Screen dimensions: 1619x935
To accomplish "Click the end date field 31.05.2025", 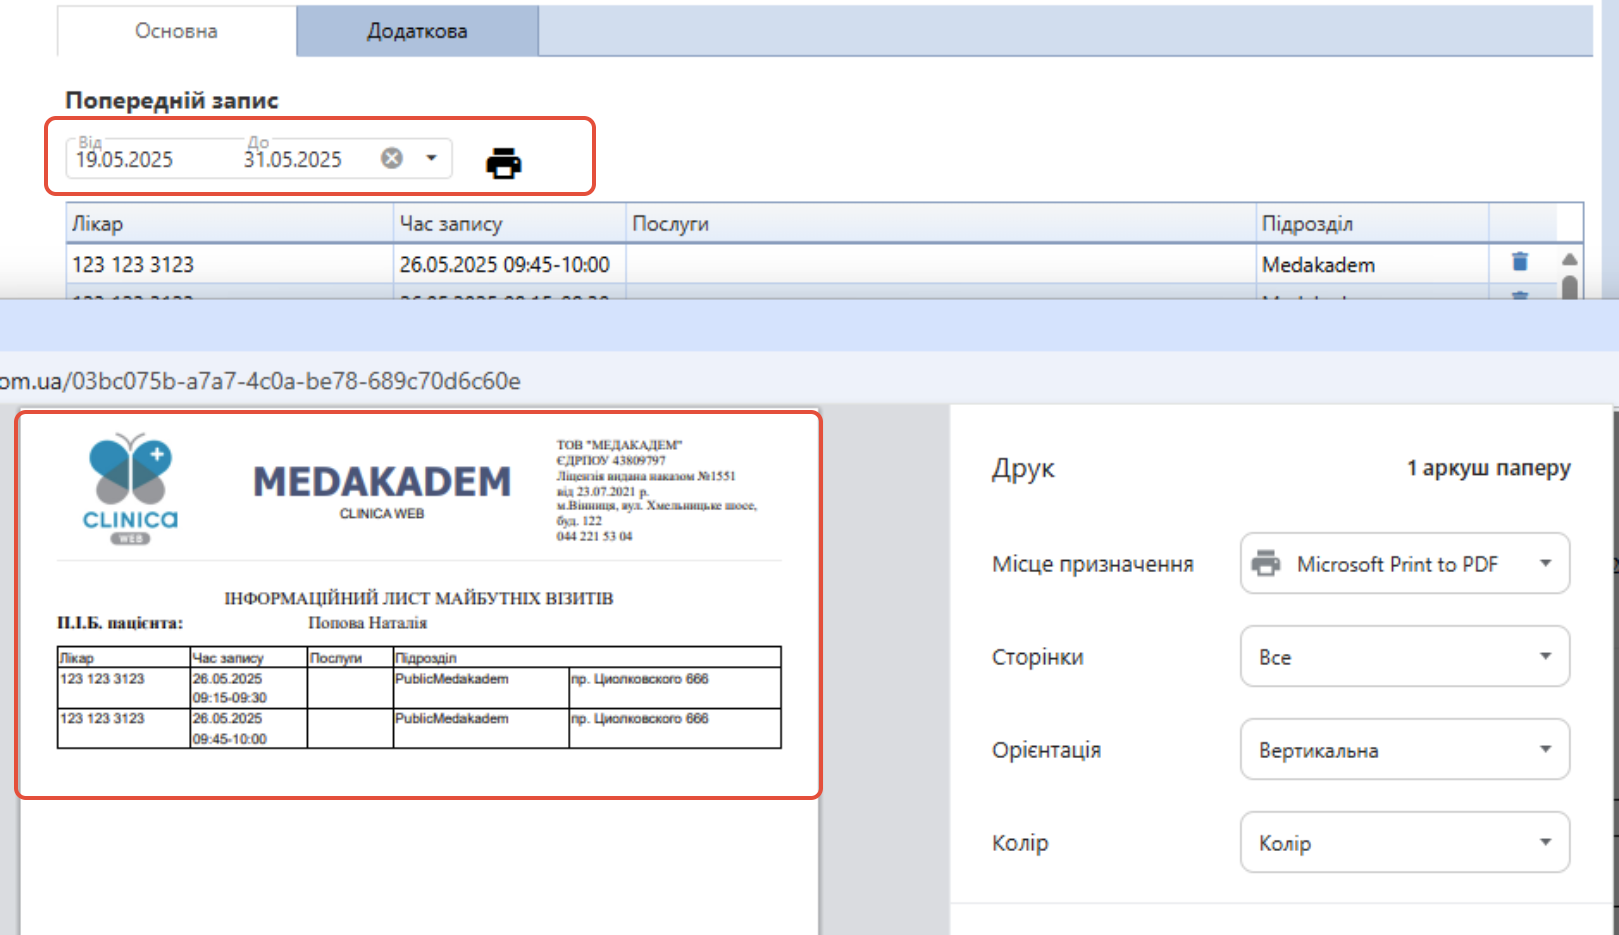I will click(293, 159).
